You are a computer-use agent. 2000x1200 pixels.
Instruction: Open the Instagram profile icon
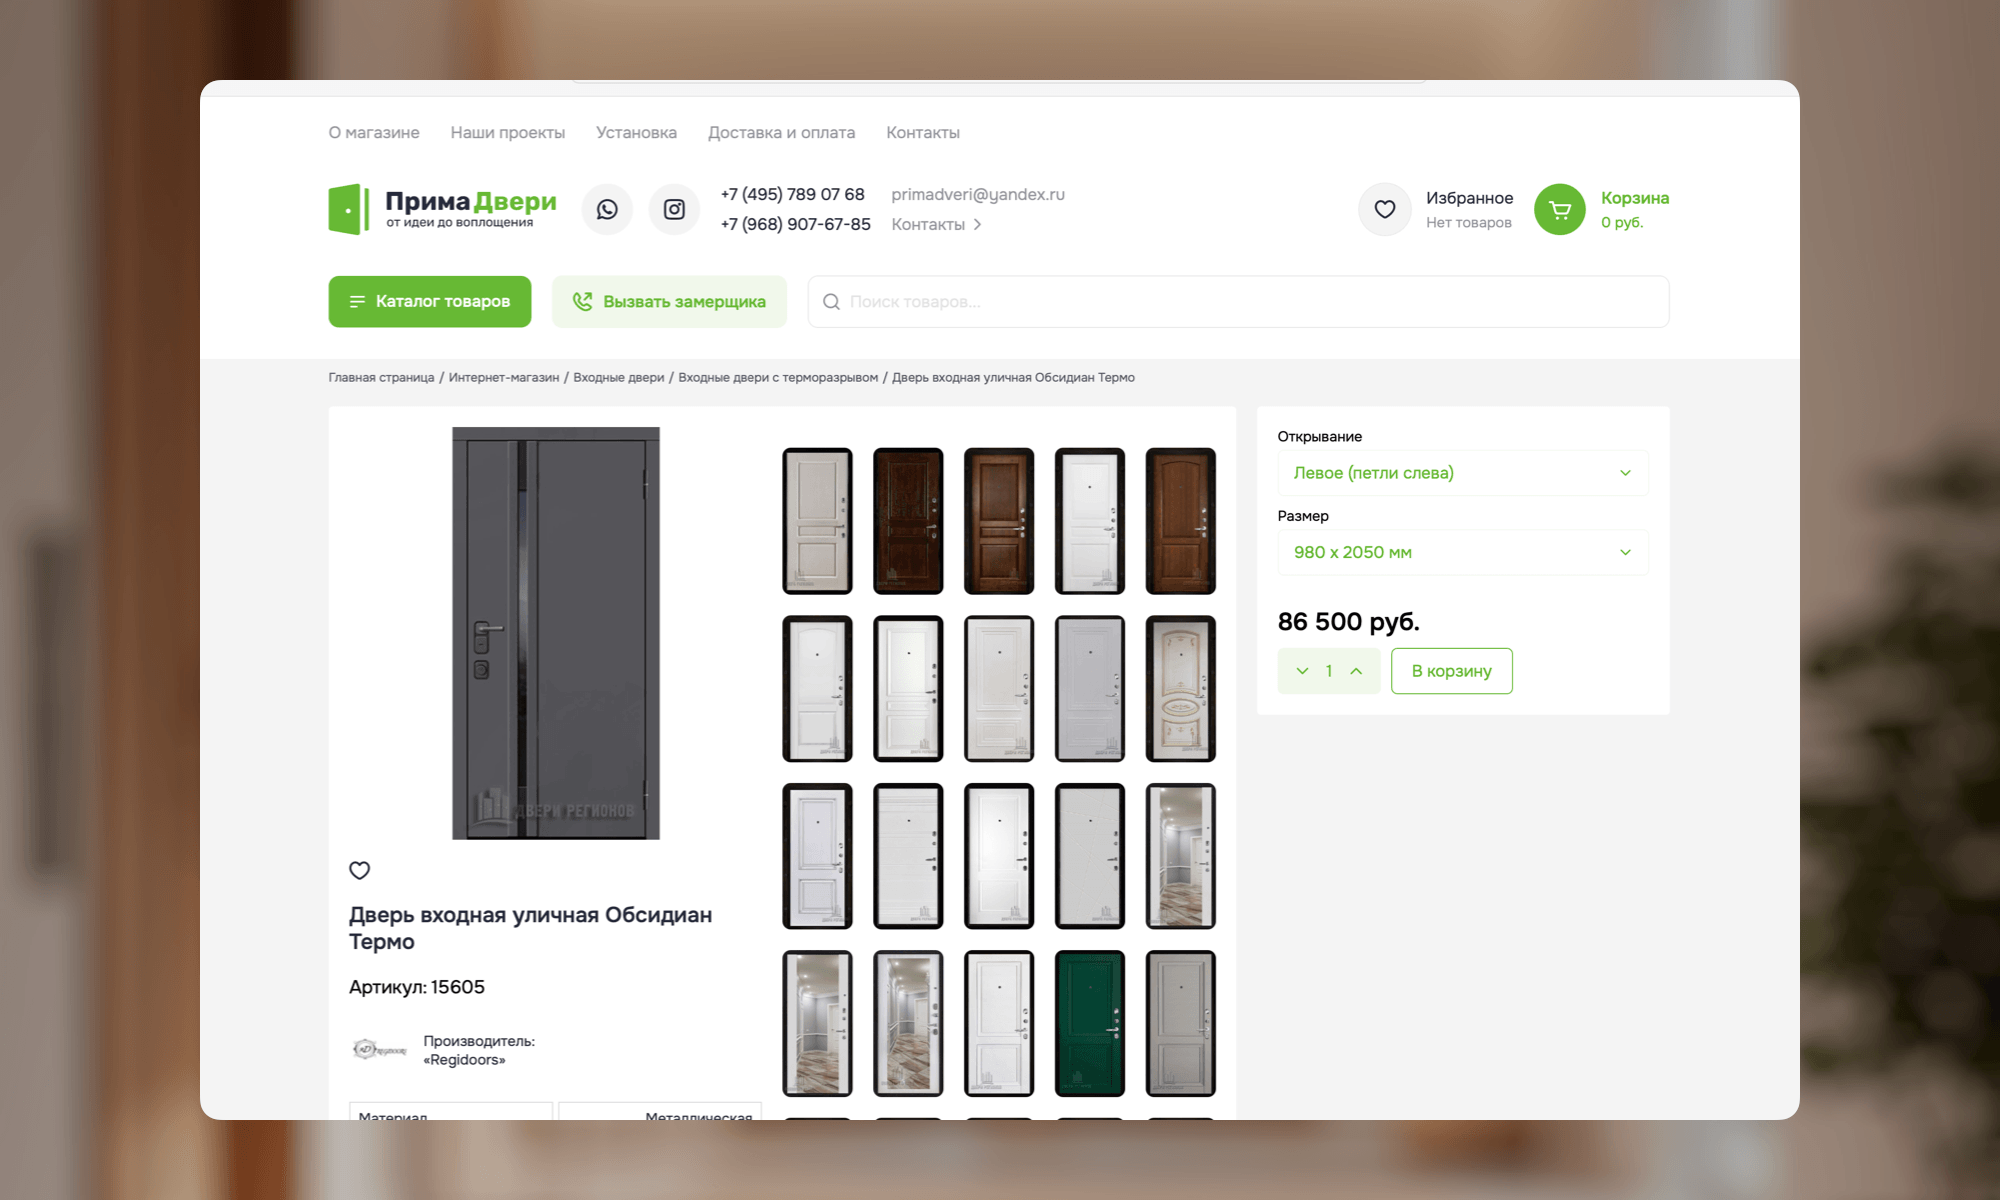coord(674,209)
